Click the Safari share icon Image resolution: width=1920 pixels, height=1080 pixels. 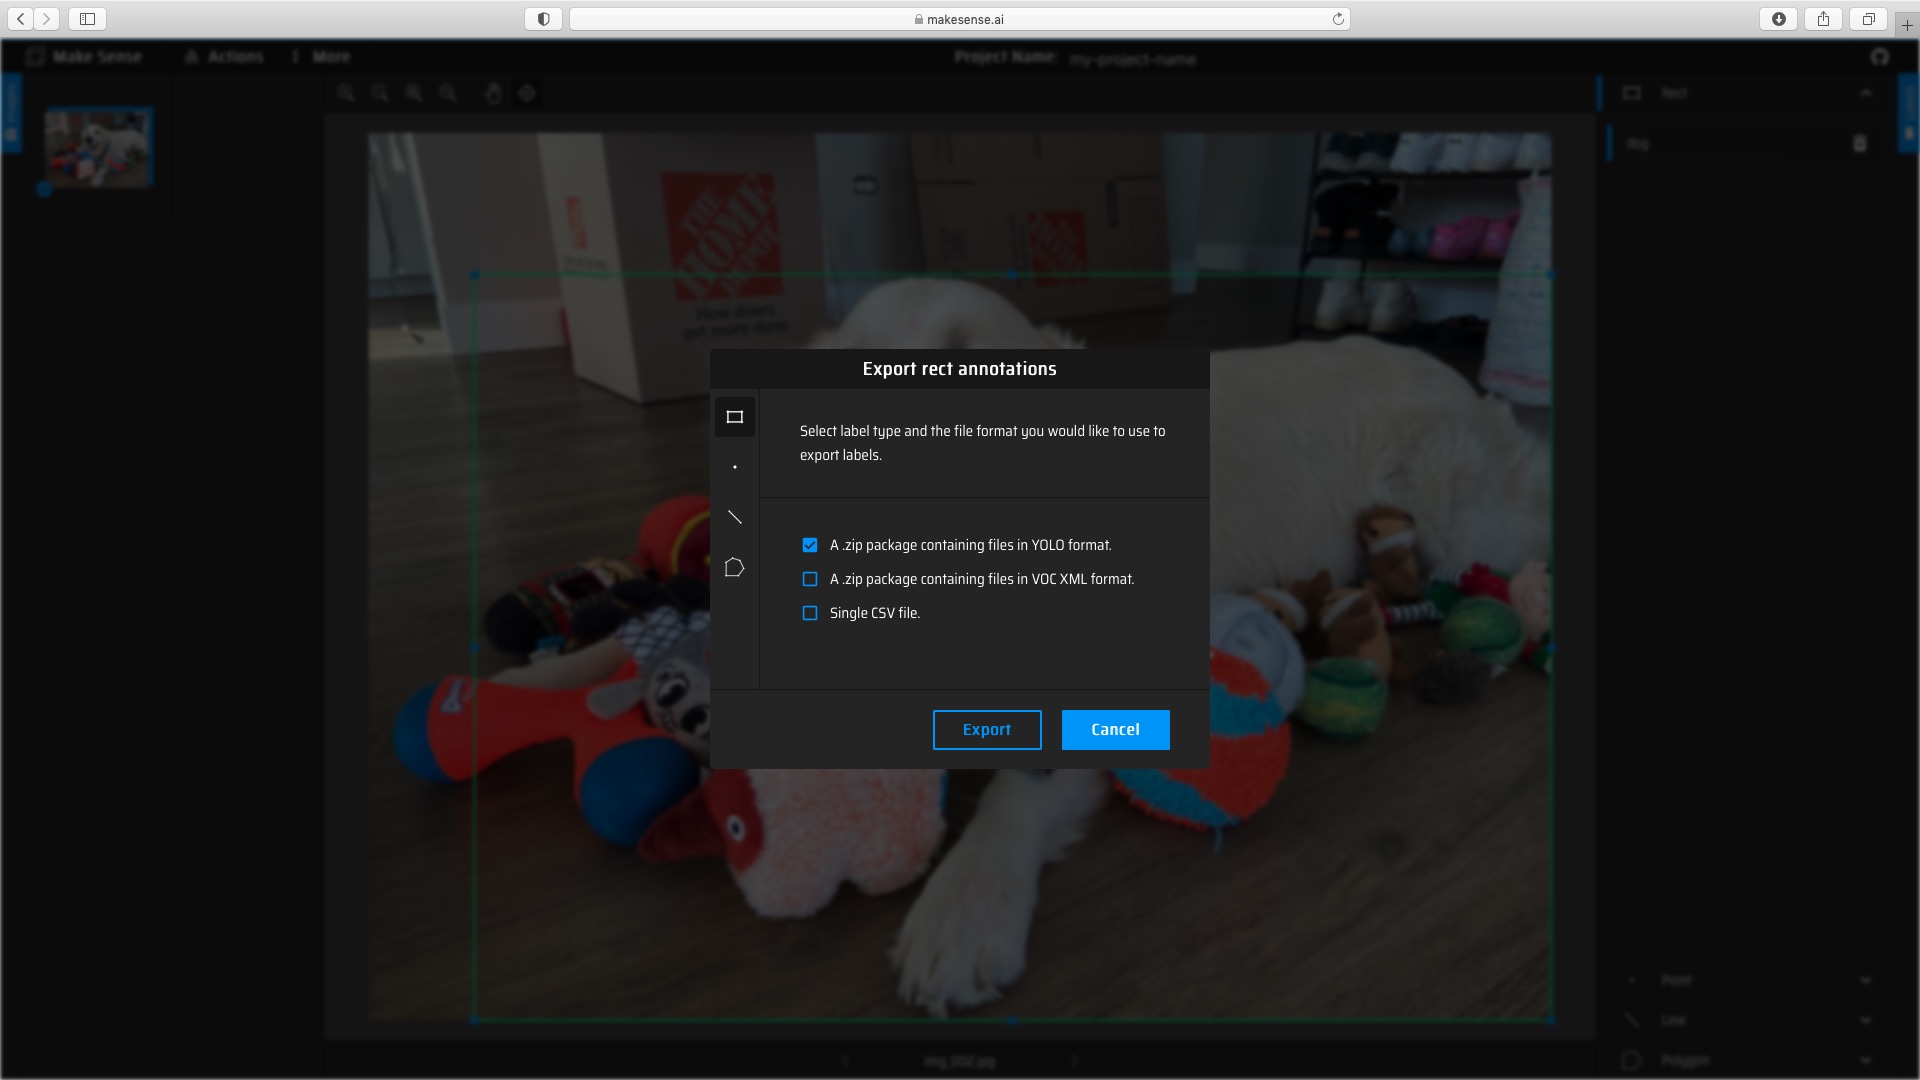(1823, 19)
